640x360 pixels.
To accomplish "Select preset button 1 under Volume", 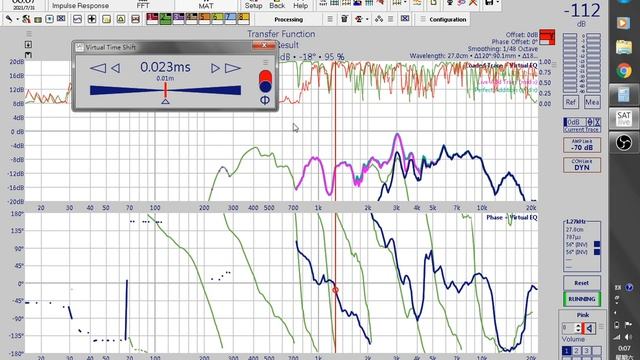I will pos(566,351).
